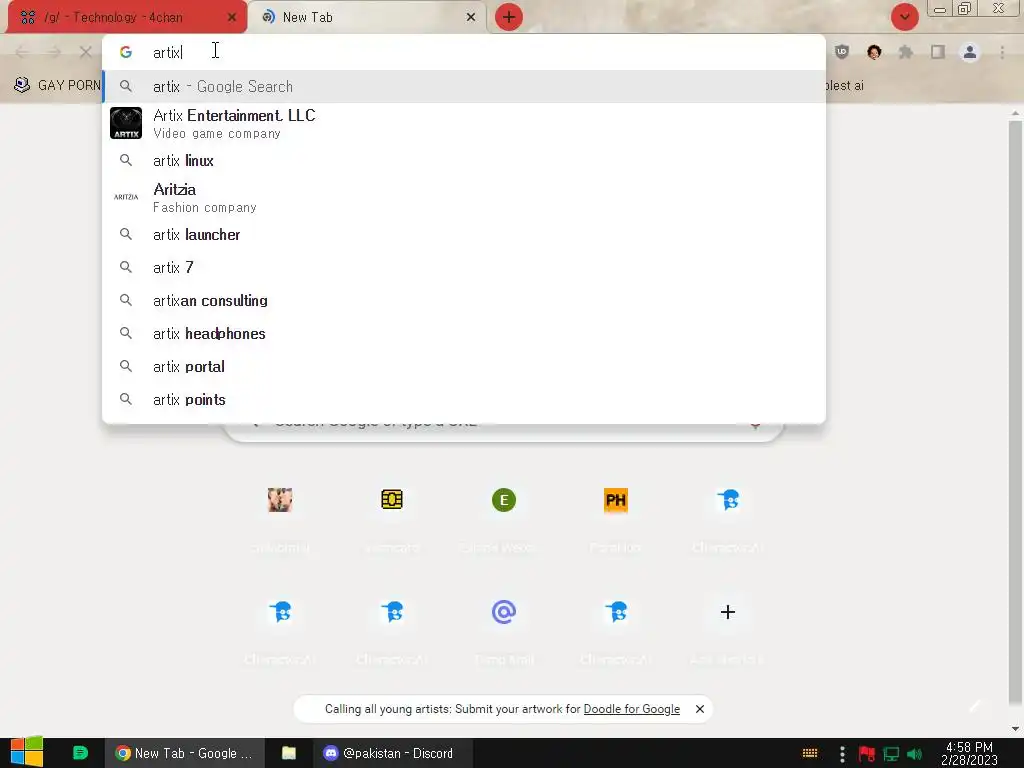Click the red flag tray icon
The width and height of the screenshot is (1024, 768).
pos(867,754)
